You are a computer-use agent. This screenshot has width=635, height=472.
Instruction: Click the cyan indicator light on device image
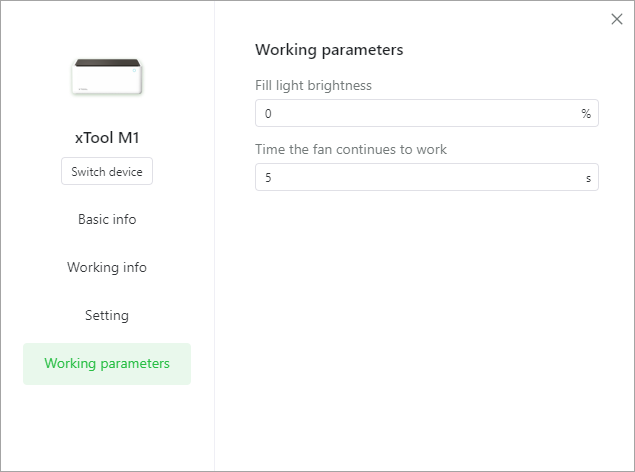pos(134,70)
